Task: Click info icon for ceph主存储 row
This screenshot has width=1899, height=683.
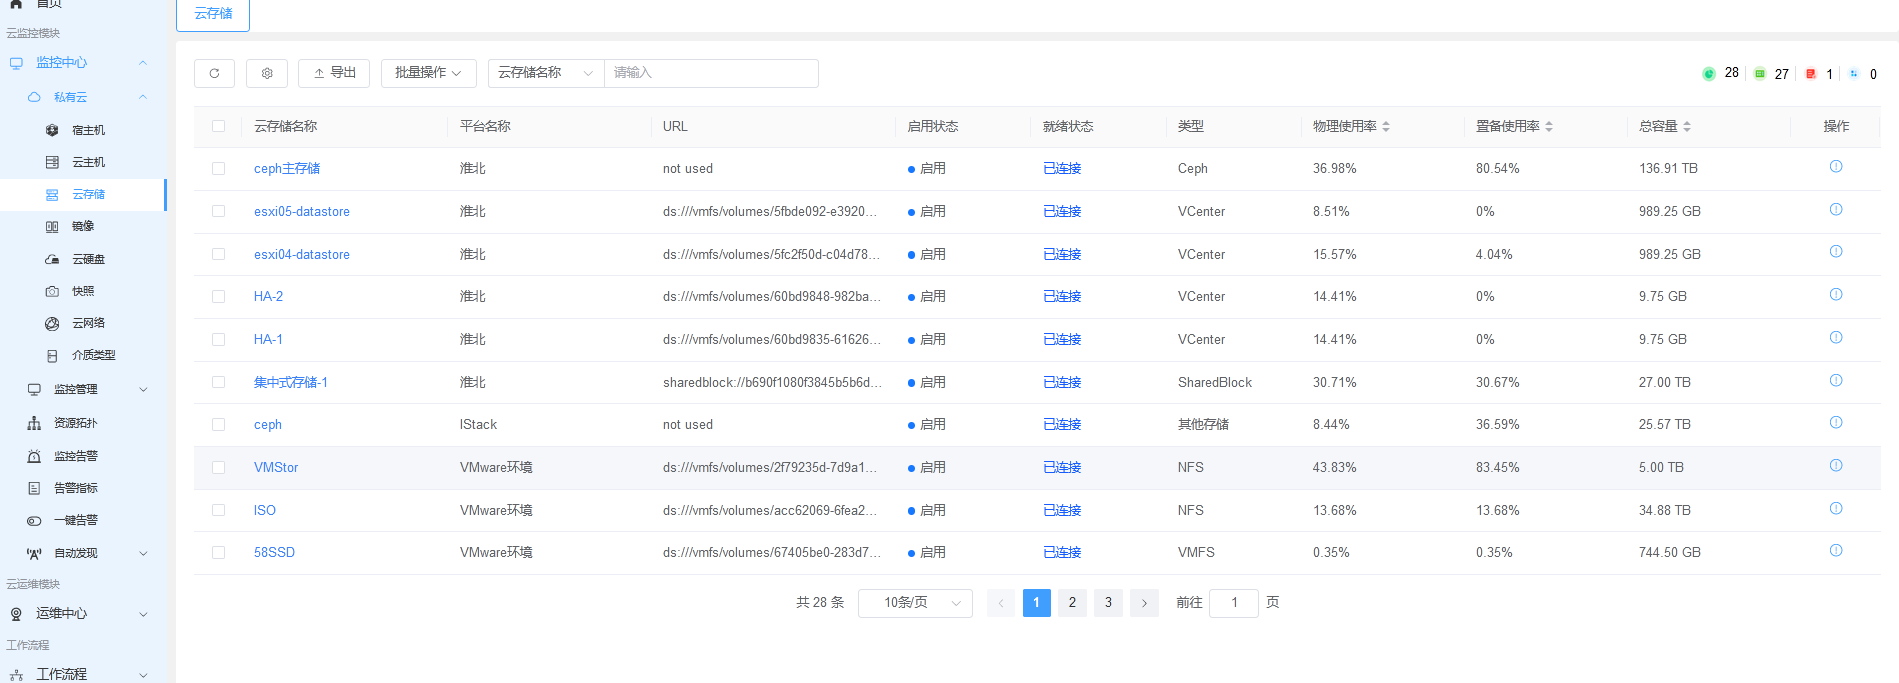Action: (x=1836, y=167)
